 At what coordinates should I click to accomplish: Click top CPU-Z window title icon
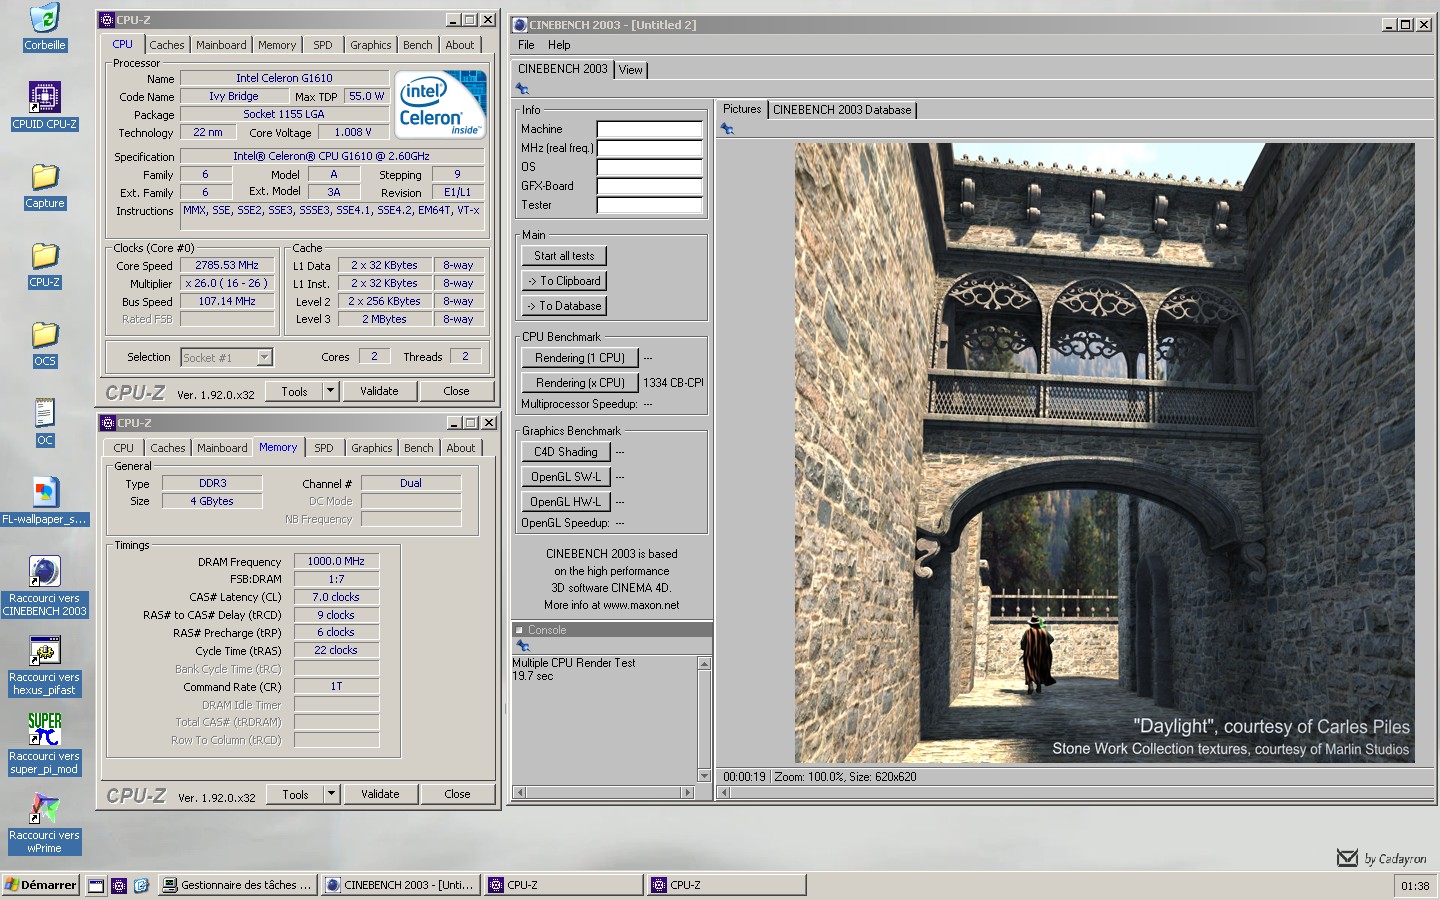[x=107, y=20]
